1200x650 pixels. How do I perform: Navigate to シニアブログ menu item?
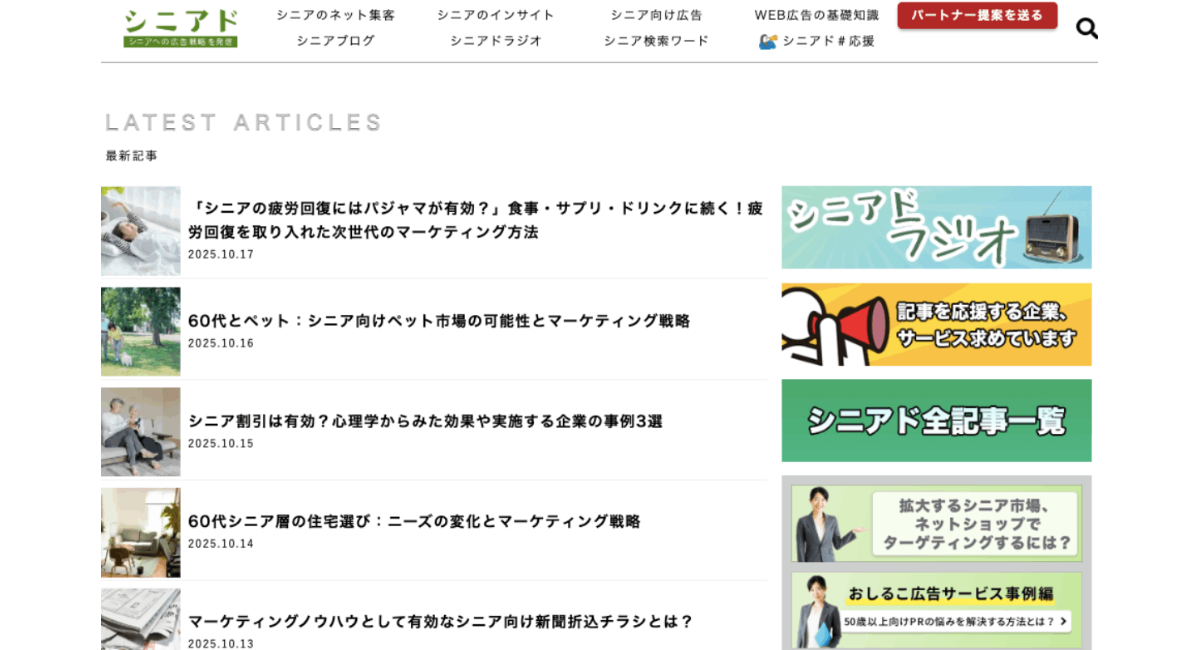click(x=335, y=41)
